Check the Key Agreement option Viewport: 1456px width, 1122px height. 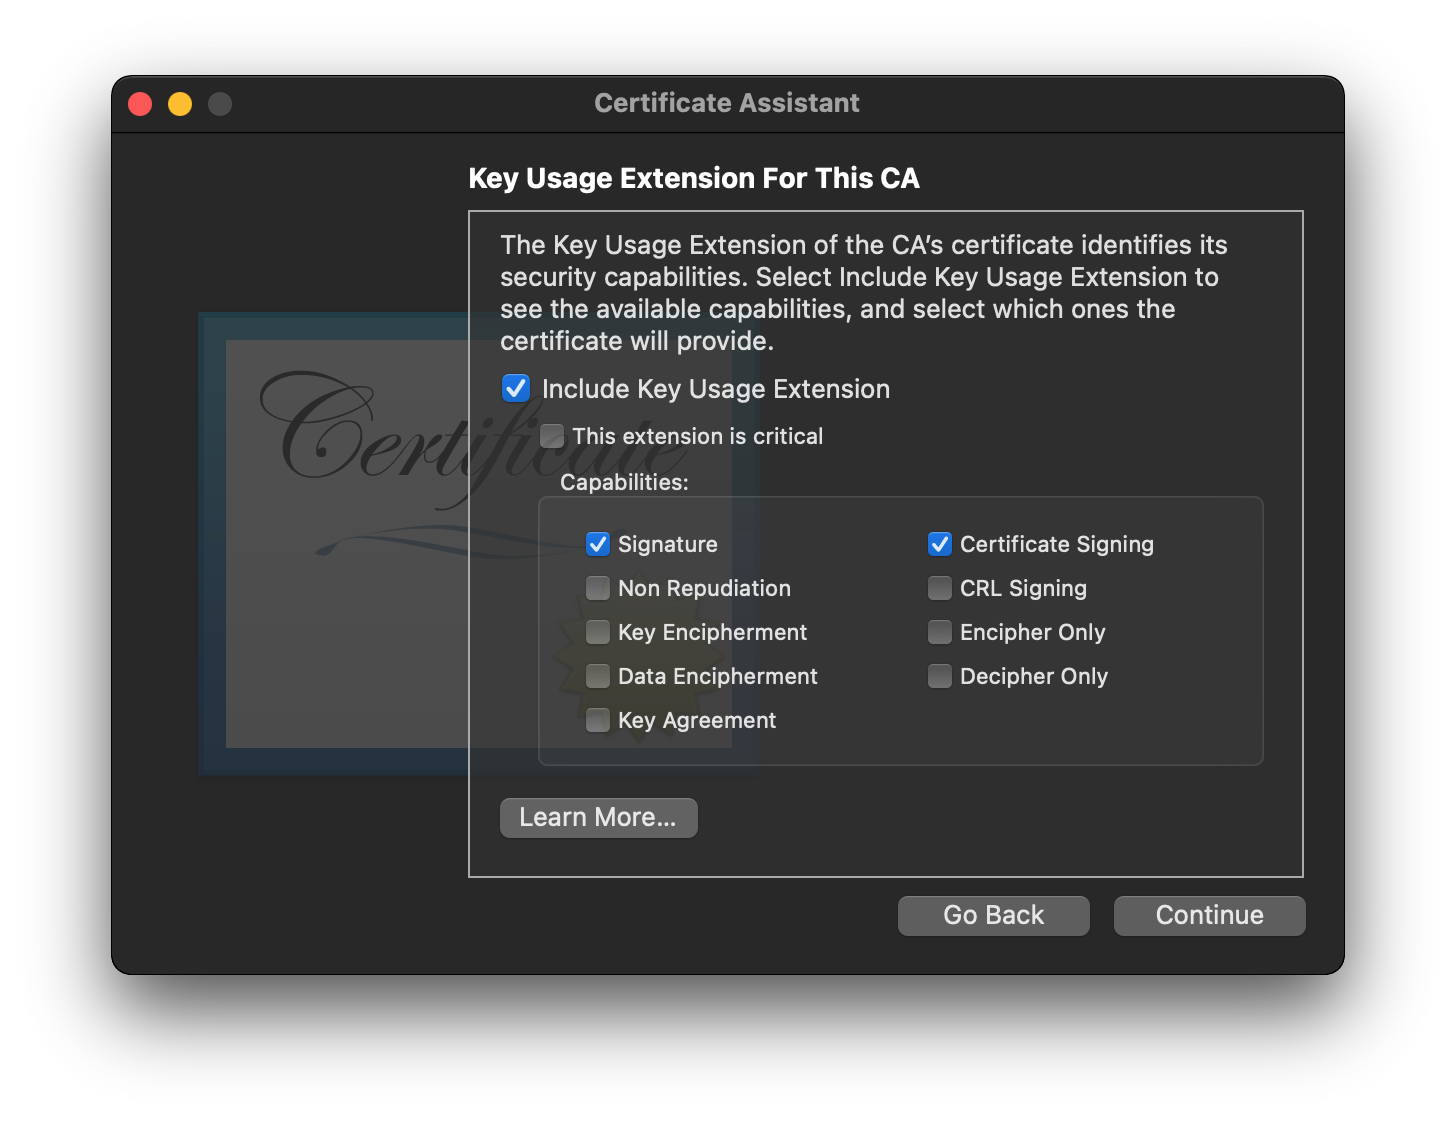point(598,720)
